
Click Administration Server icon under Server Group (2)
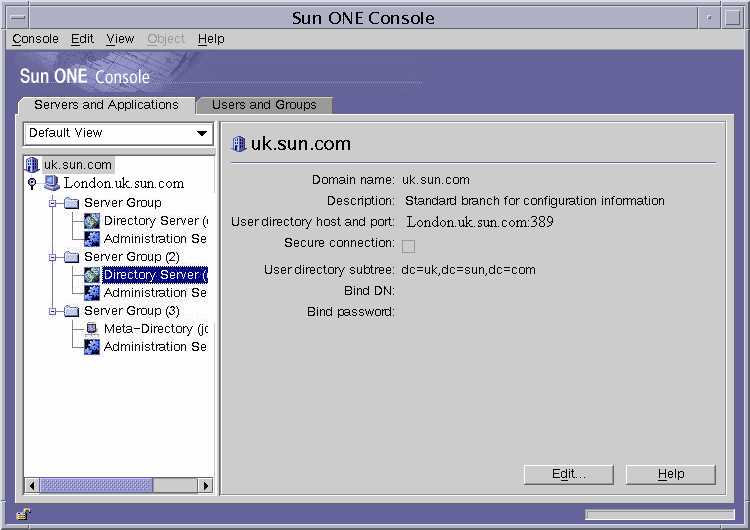pyautogui.click(x=92, y=293)
